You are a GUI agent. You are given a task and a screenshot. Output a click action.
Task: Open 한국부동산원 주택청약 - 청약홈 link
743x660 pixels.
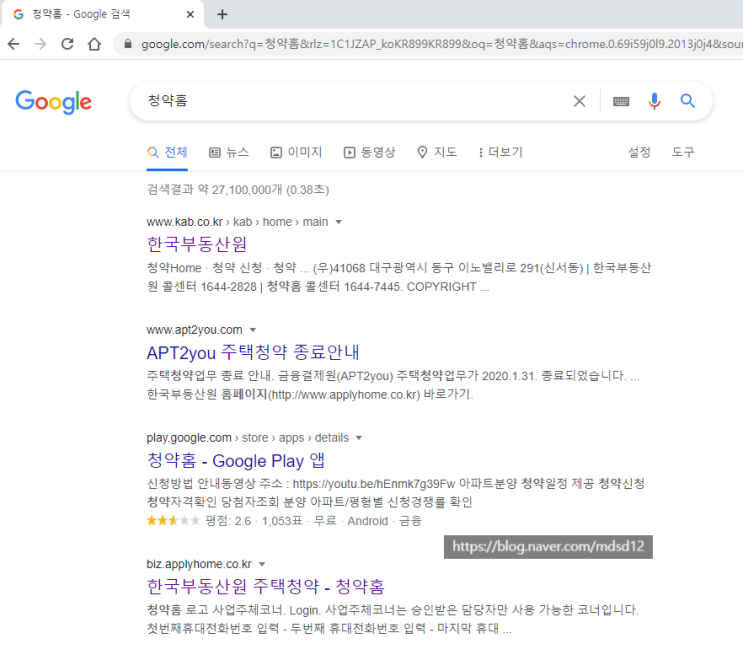click(x=266, y=587)
